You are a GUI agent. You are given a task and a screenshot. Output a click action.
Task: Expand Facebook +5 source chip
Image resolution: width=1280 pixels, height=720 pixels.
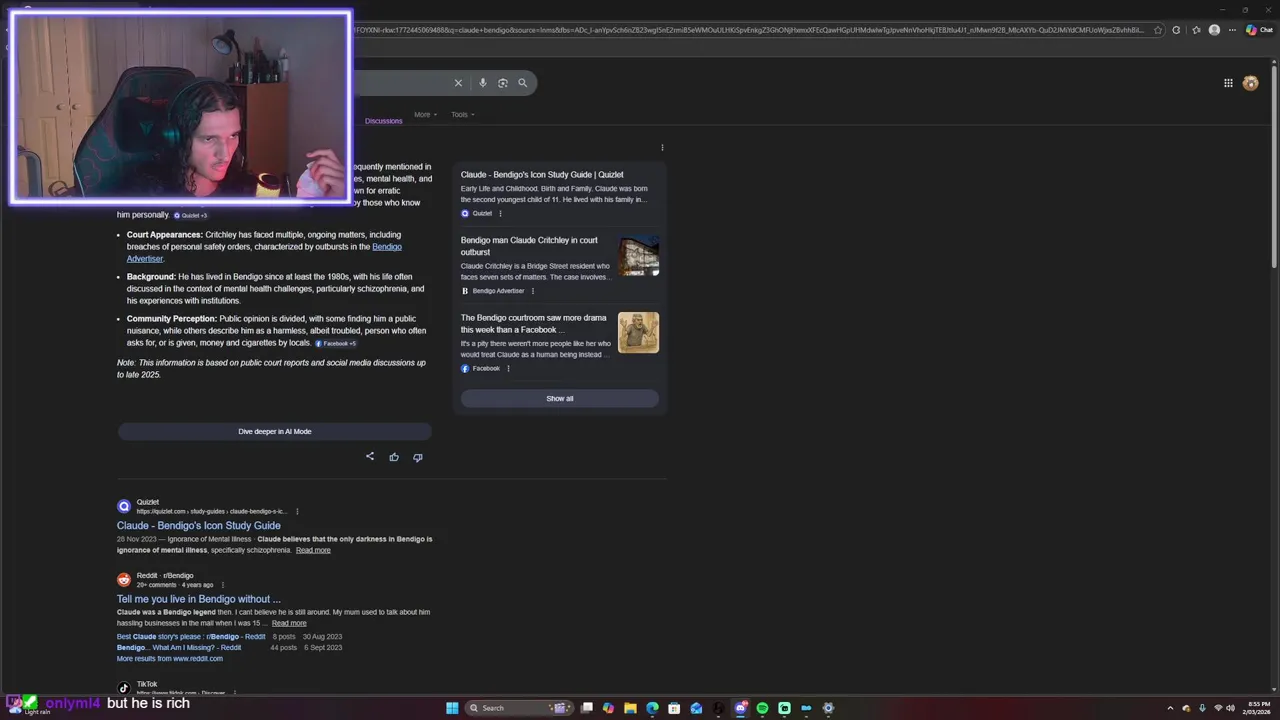point(336,343)
